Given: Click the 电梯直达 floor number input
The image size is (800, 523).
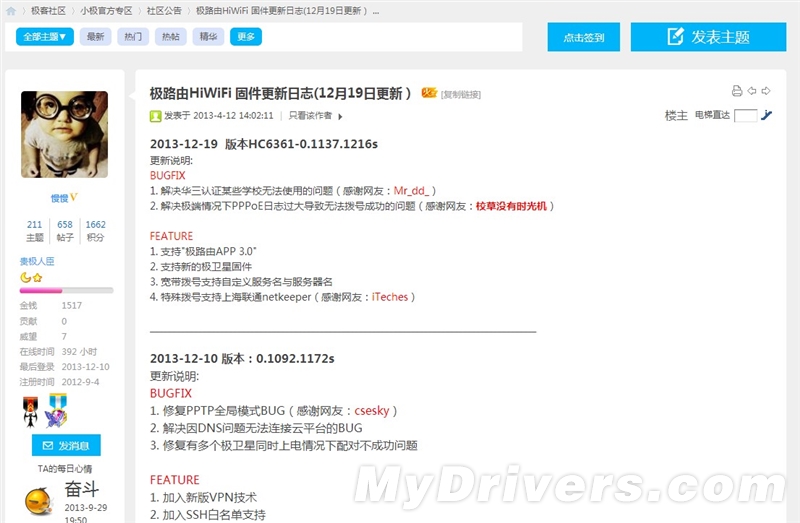Looking at the screenshot, I should point(745,116).
